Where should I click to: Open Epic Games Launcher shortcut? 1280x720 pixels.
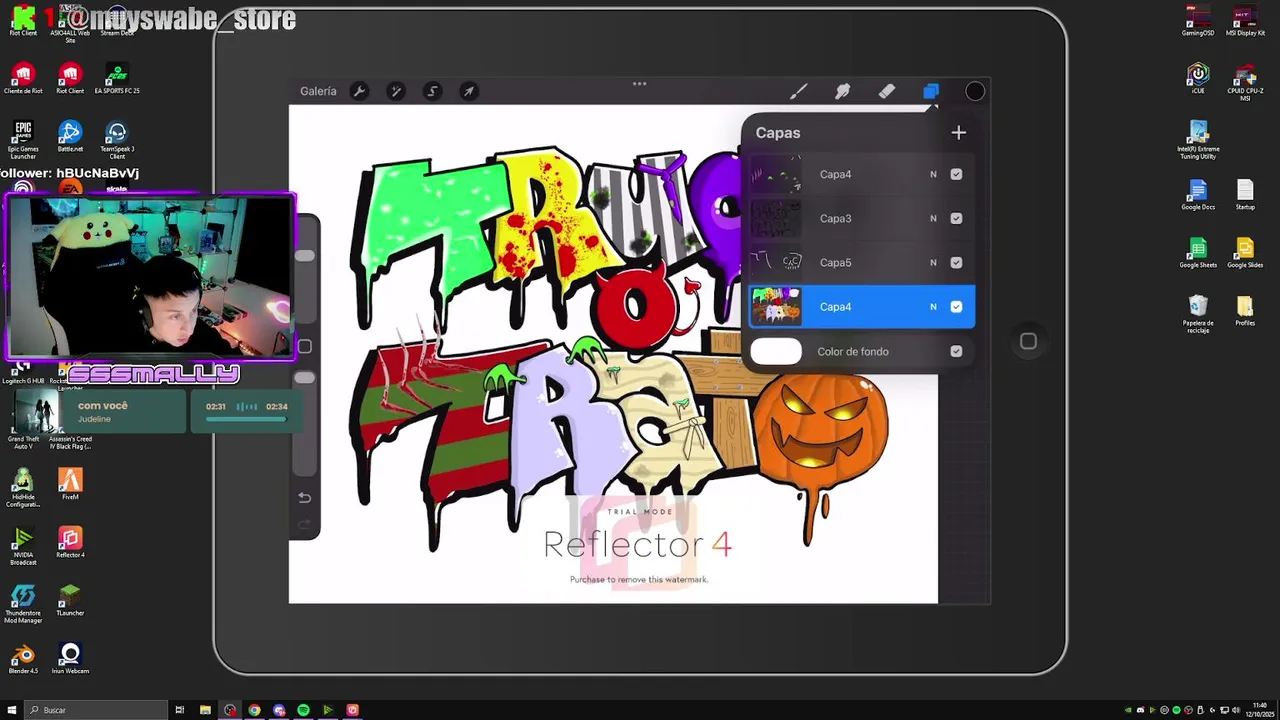click(23, 139)
